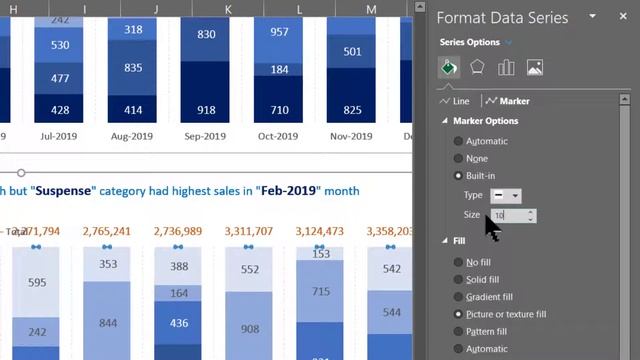This screenshot has height=360, width=640.
Task: Decrease the marker size with down arrow
Action: tap(530, 219)
